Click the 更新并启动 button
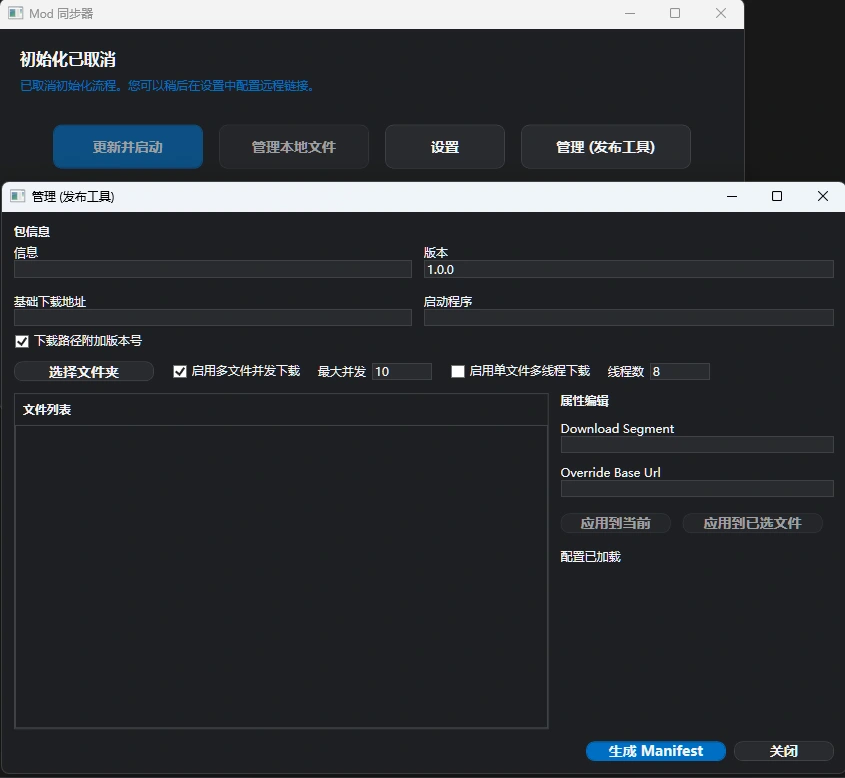This screenshot has height=778, width=845. coord(128,147)
